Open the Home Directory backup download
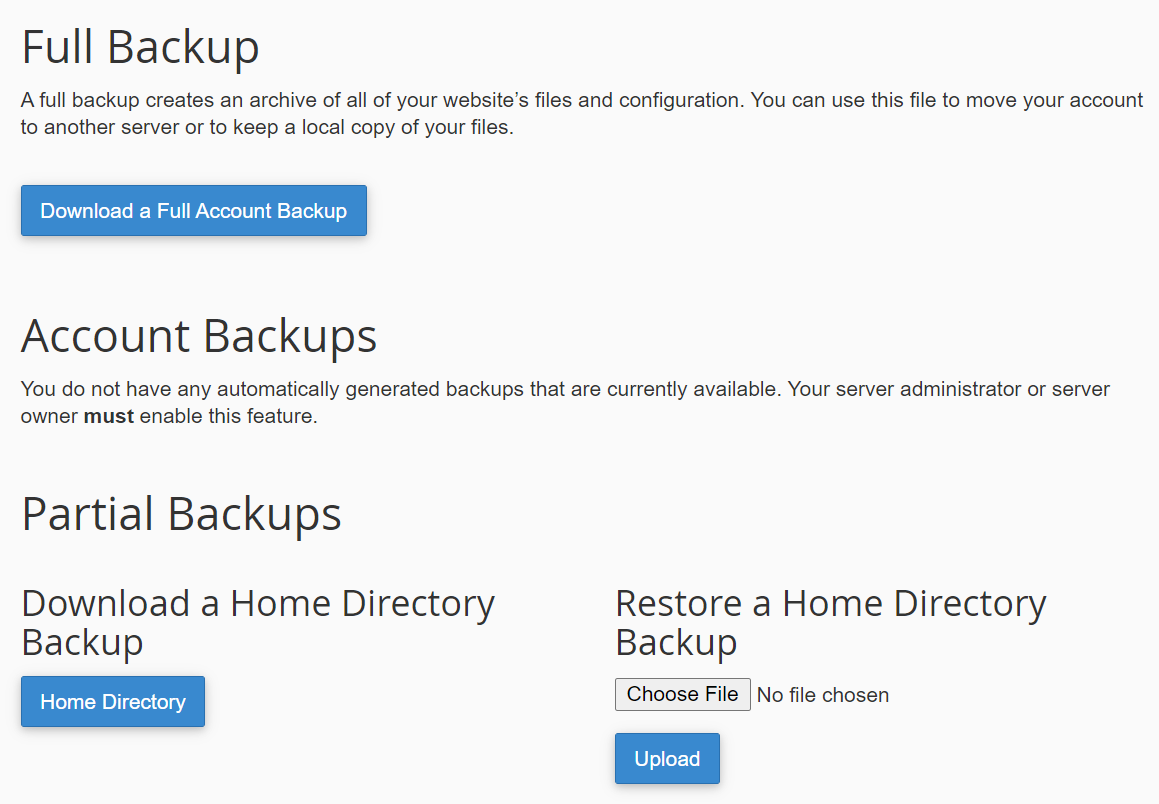 tap(113, 701)
